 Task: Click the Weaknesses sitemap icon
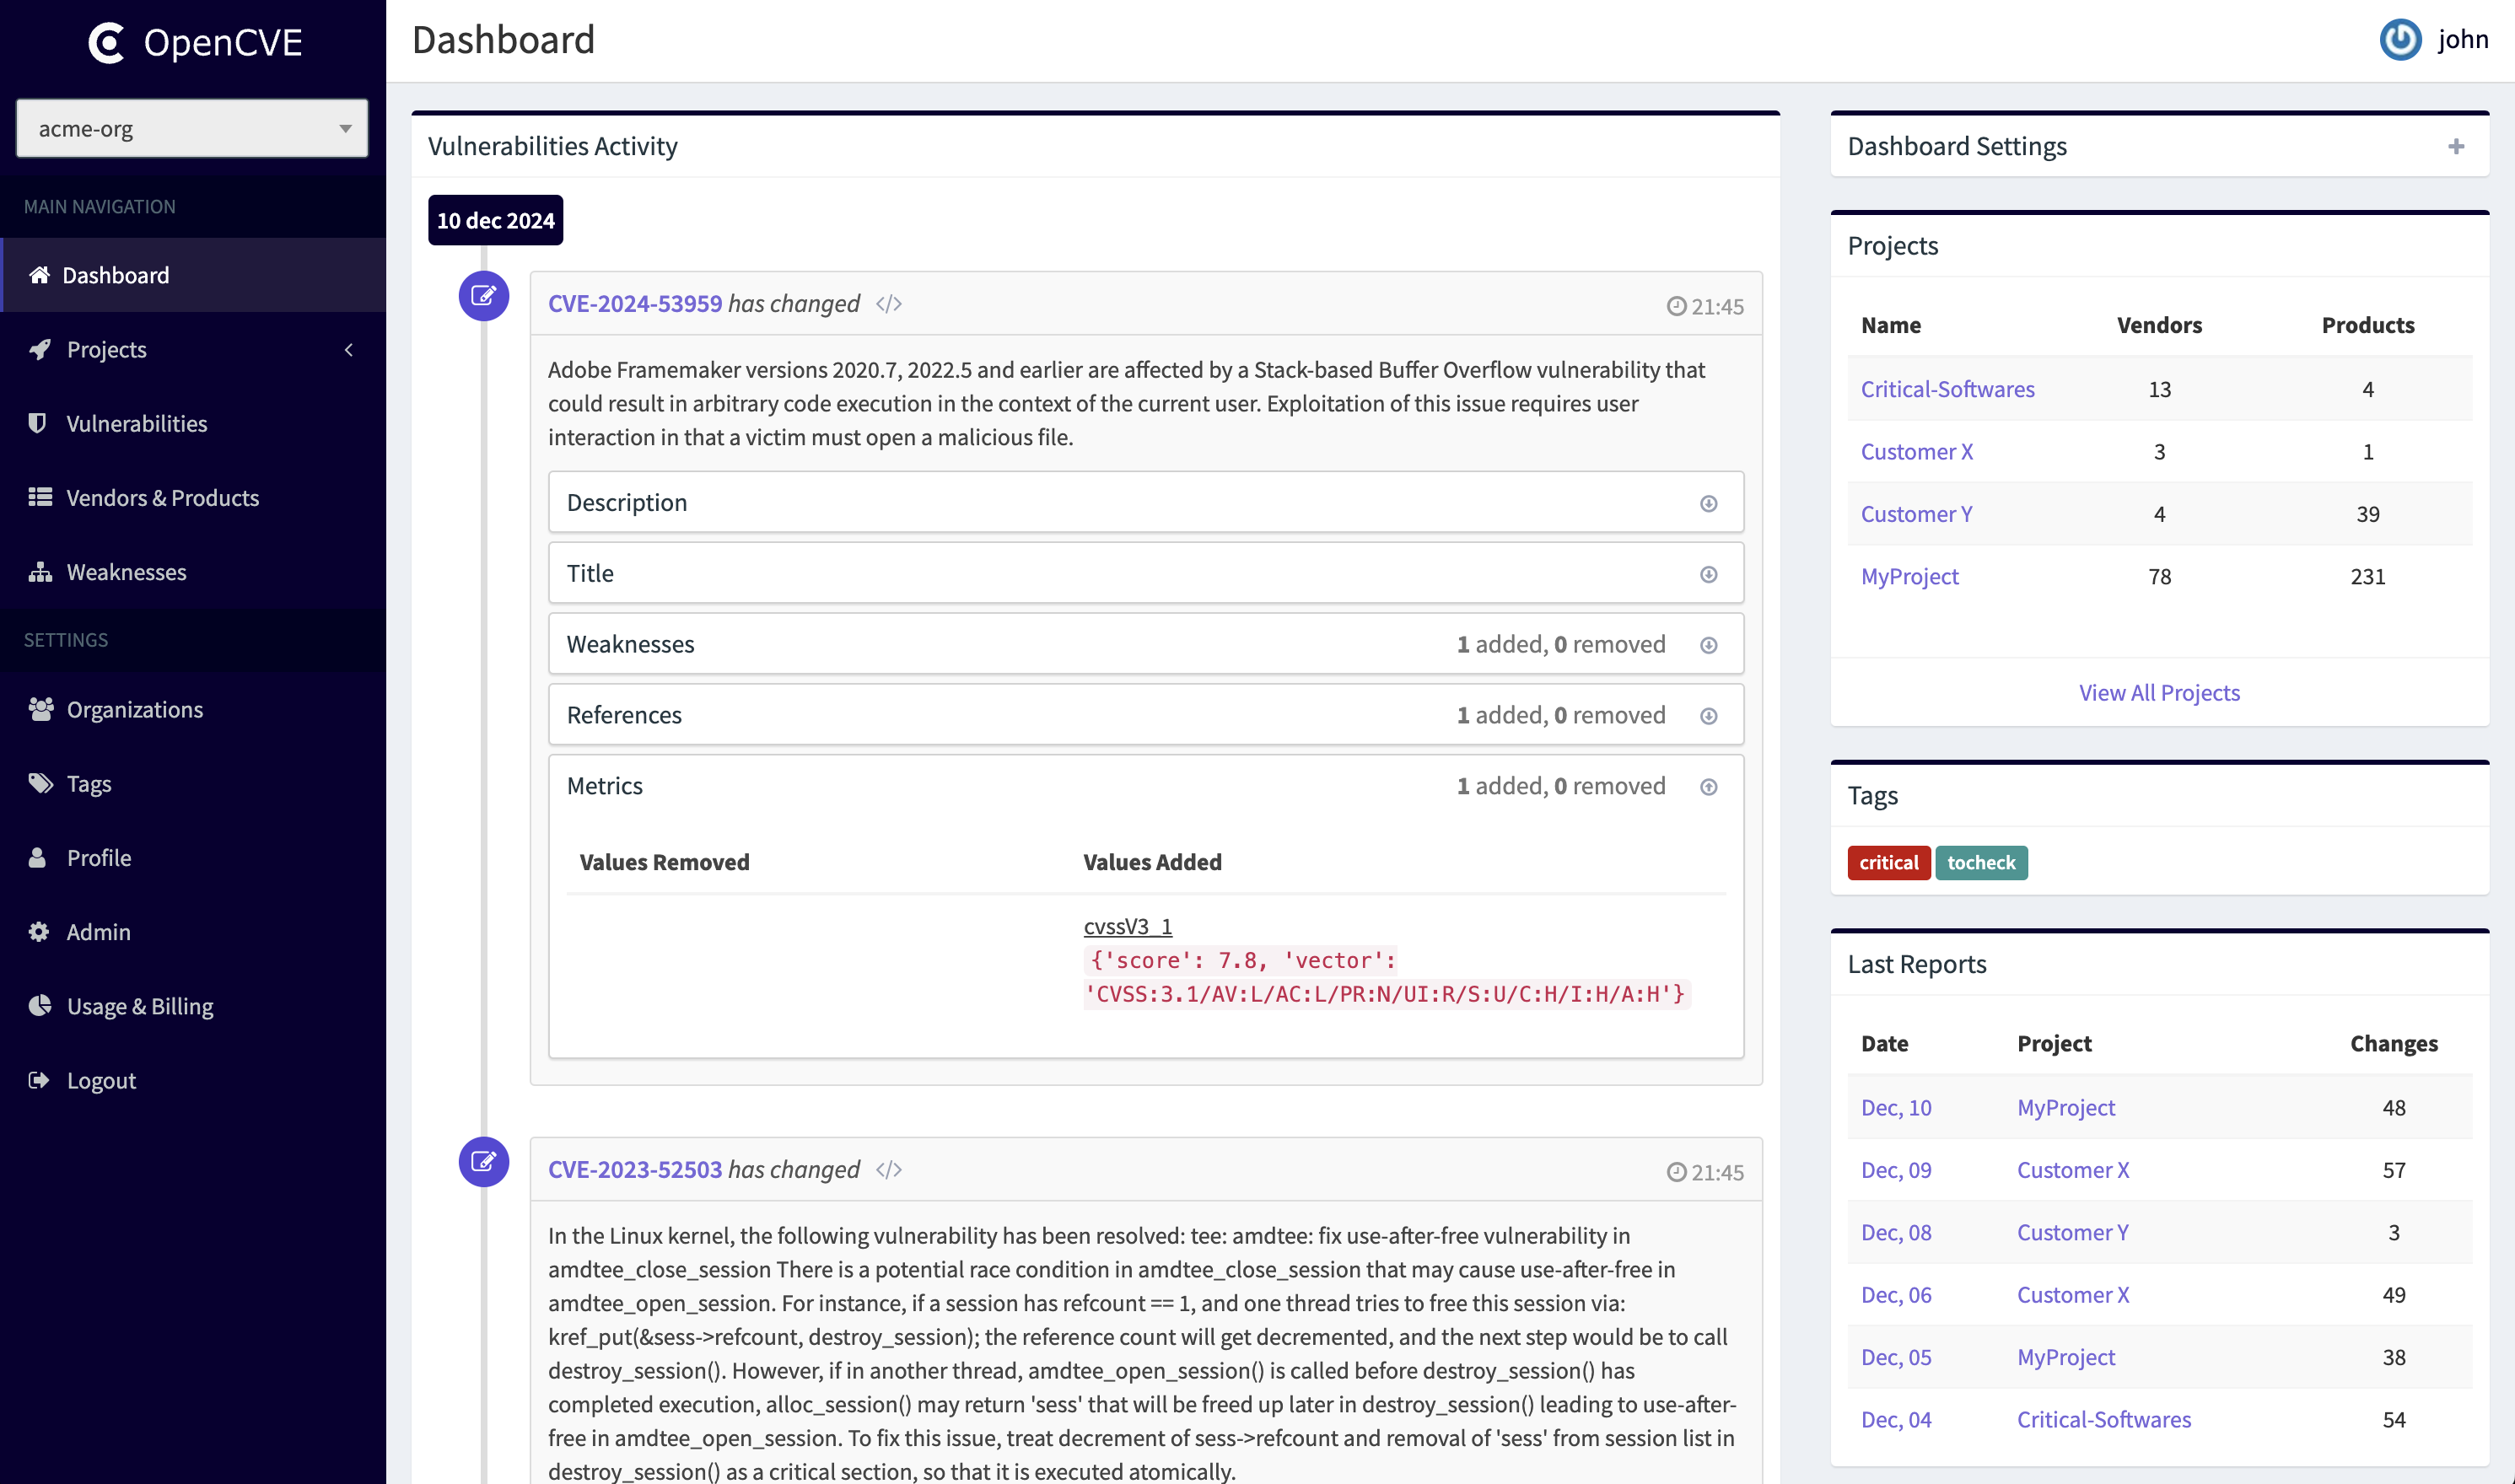tap(38, 572)
